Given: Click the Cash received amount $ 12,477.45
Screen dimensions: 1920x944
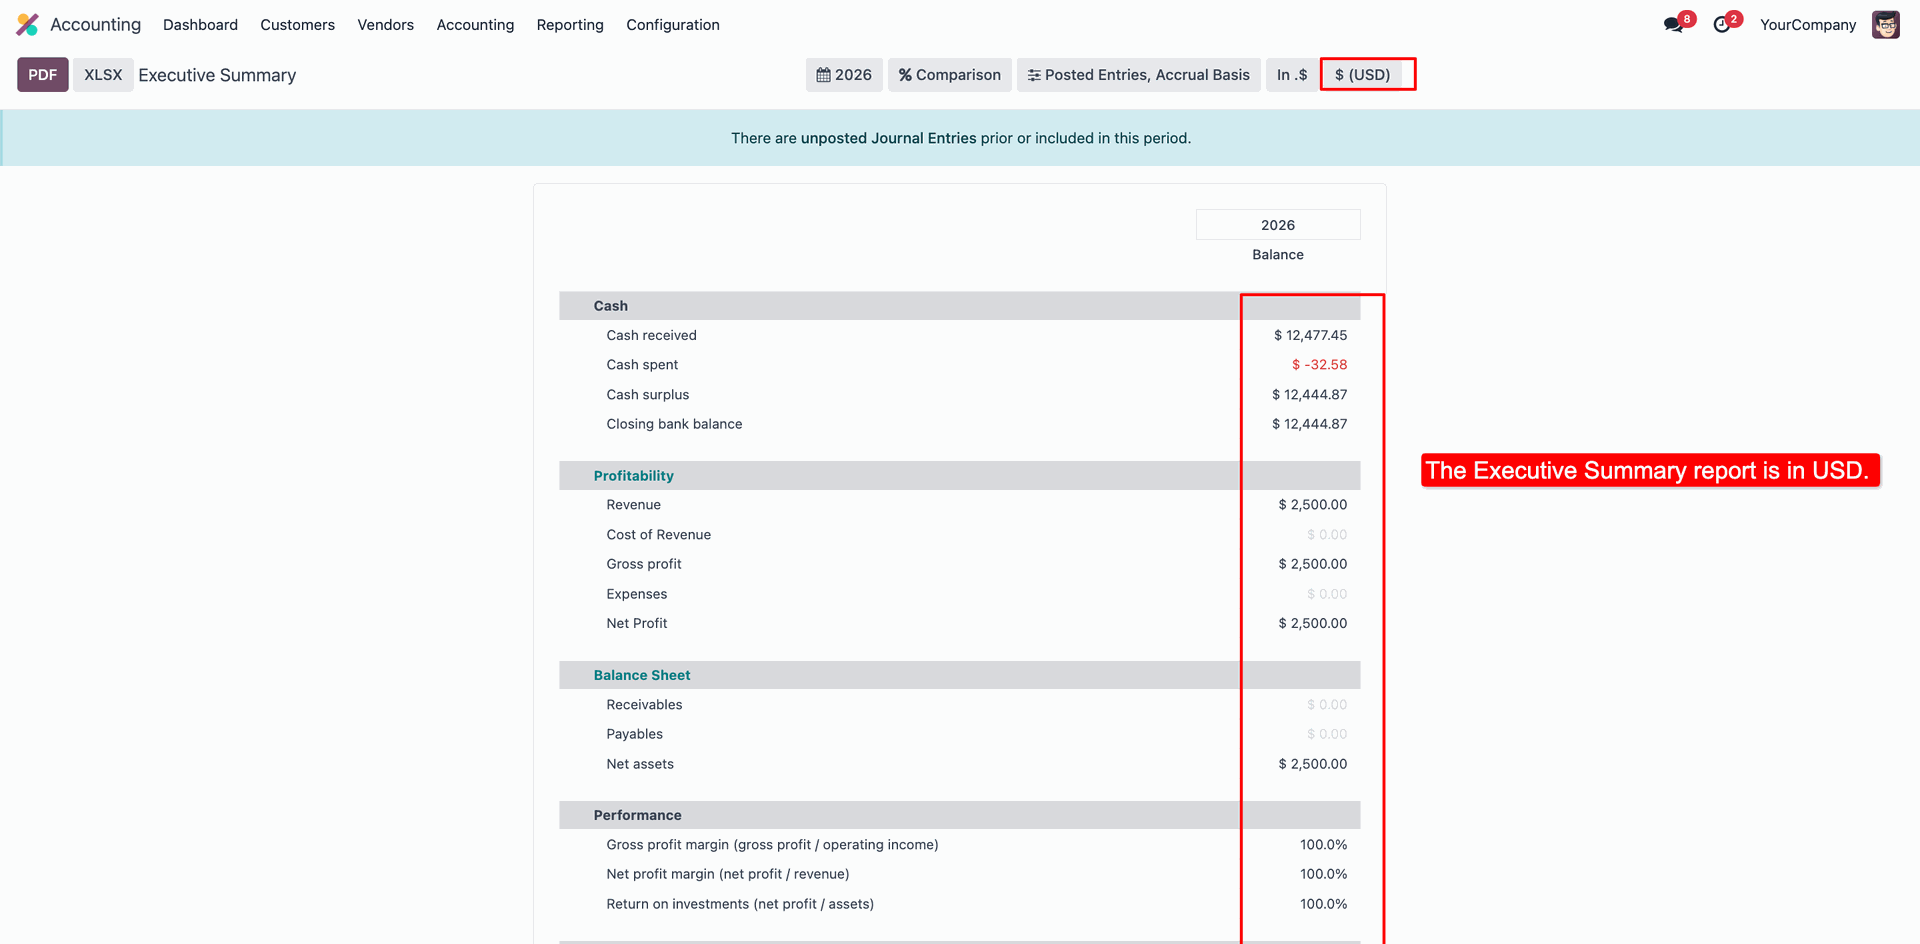Looking at the screenshot, I should [x=1310, y=335].
